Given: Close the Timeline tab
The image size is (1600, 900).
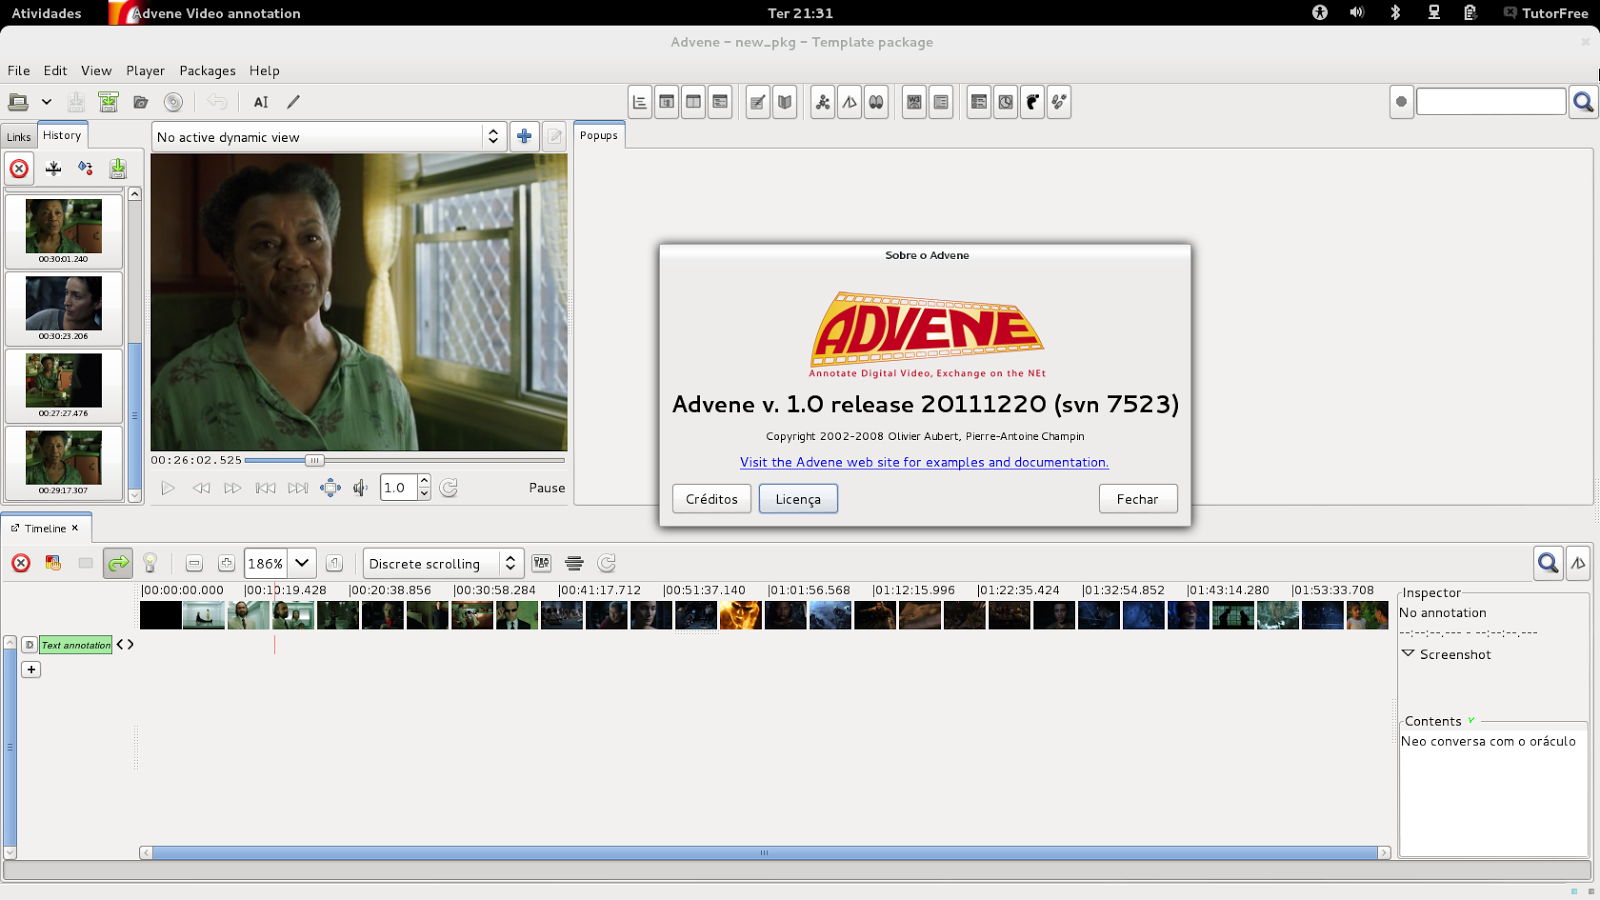Looking at the screenshot, I should pyautogui.click(x=75, y=528).
